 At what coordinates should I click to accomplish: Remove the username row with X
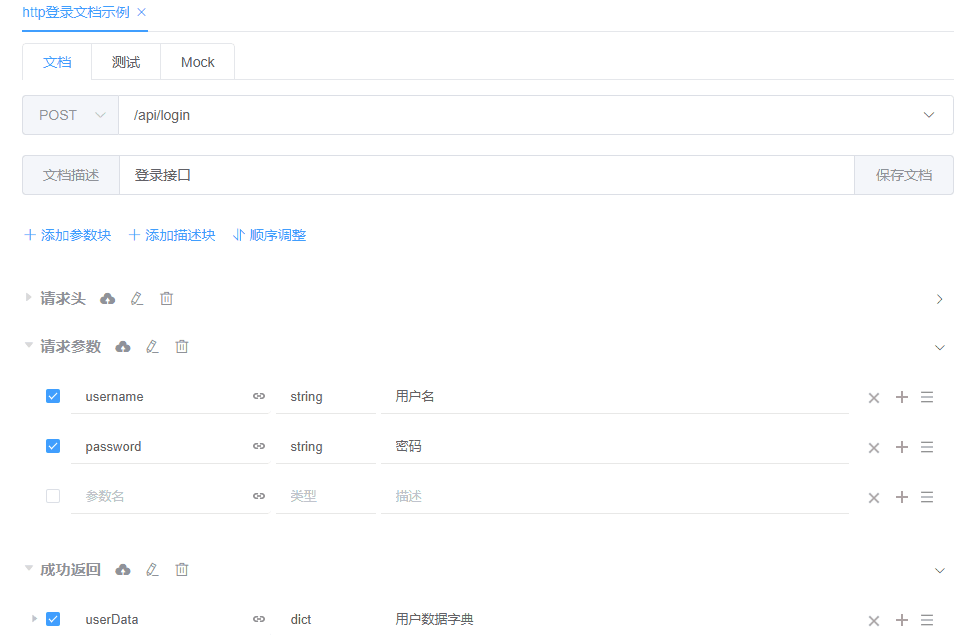click(x=873, y=398)
